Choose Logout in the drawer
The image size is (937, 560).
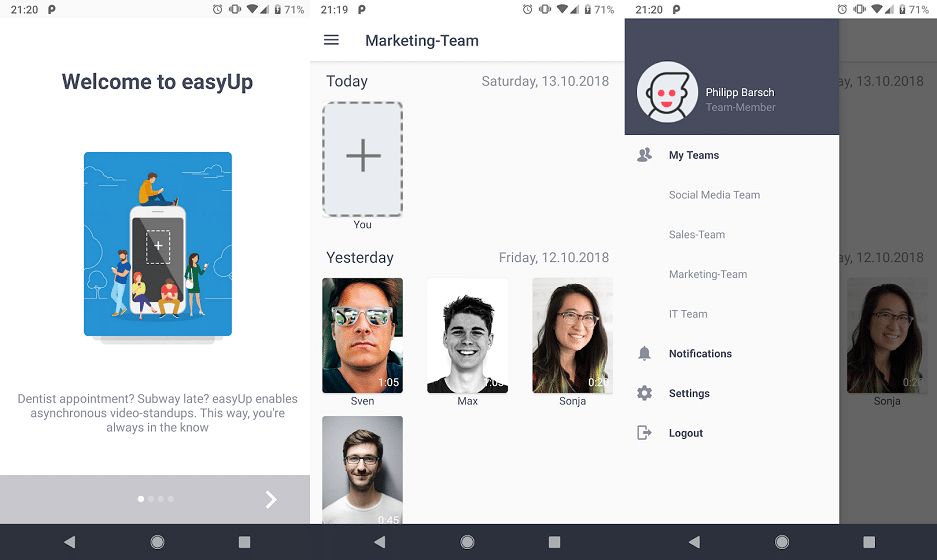coord(685,433)
